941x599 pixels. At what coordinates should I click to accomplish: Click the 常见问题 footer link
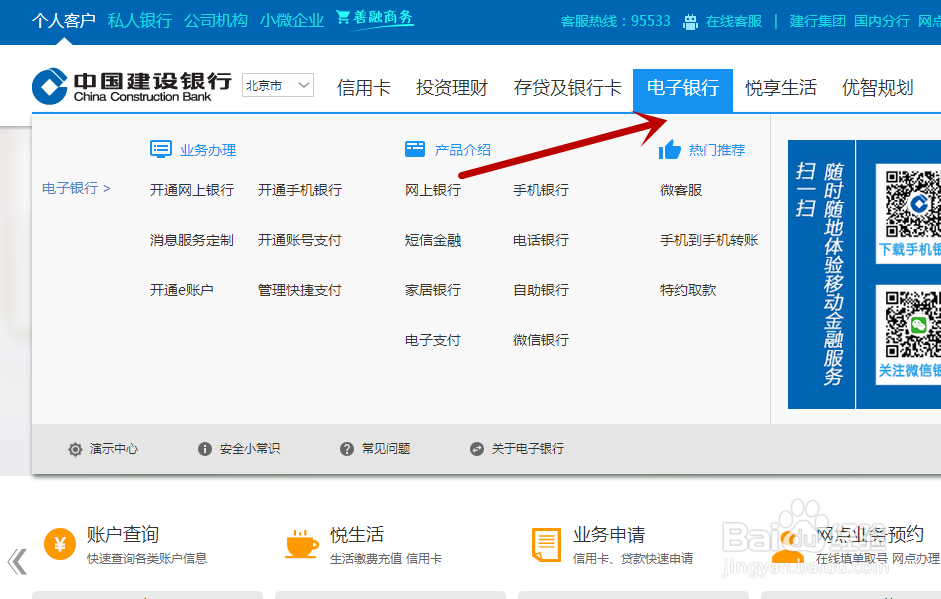(386, 449)
